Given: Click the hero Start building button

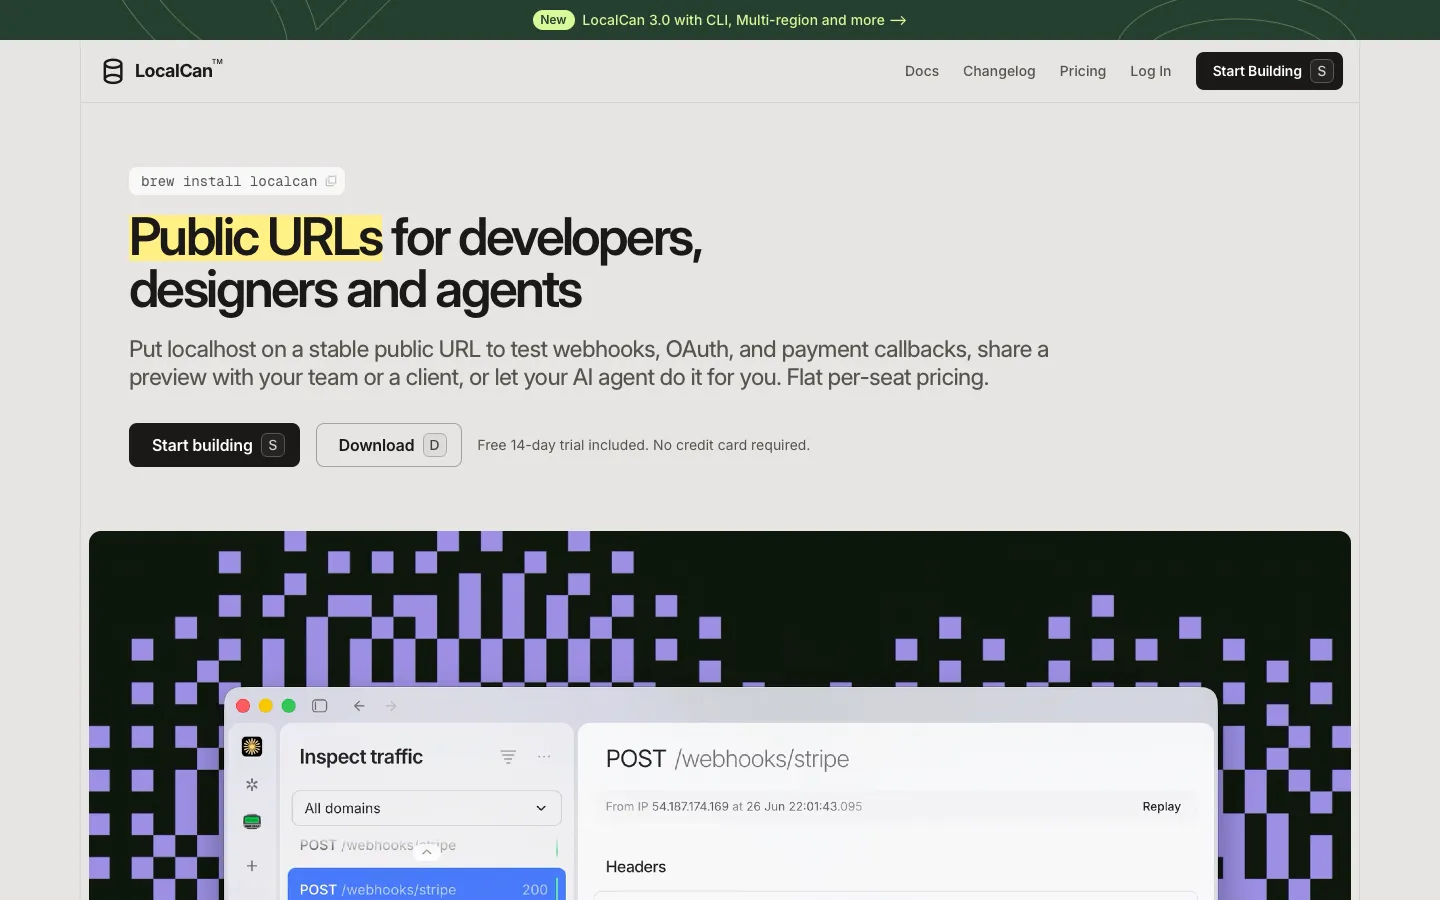Looking at the screenshot, I should coord(214,445).
